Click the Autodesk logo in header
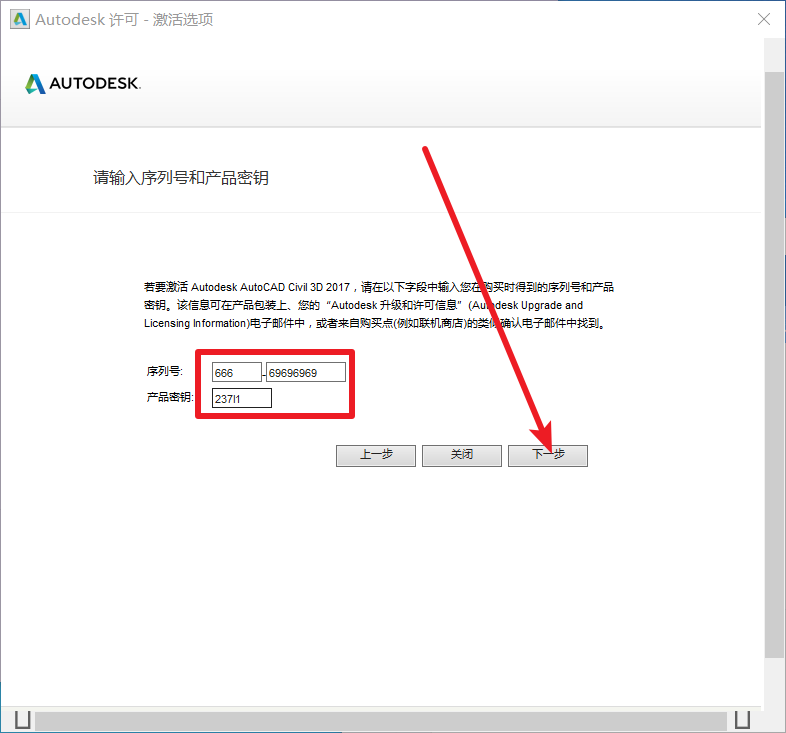Screen dimensions: 786x733 coord(83,84)
